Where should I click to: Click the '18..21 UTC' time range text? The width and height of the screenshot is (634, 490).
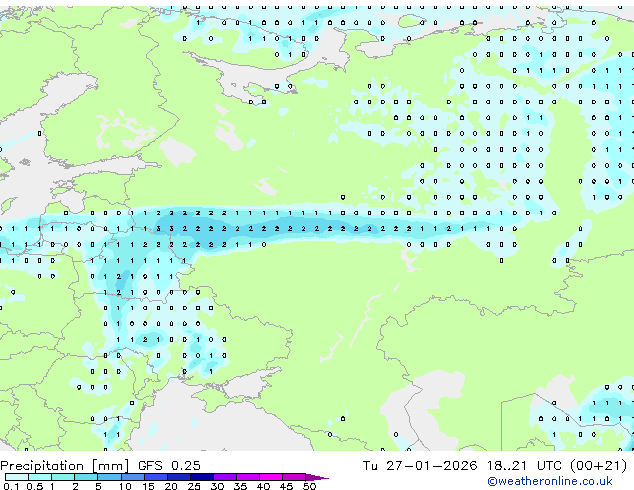(x=524, y=465)
